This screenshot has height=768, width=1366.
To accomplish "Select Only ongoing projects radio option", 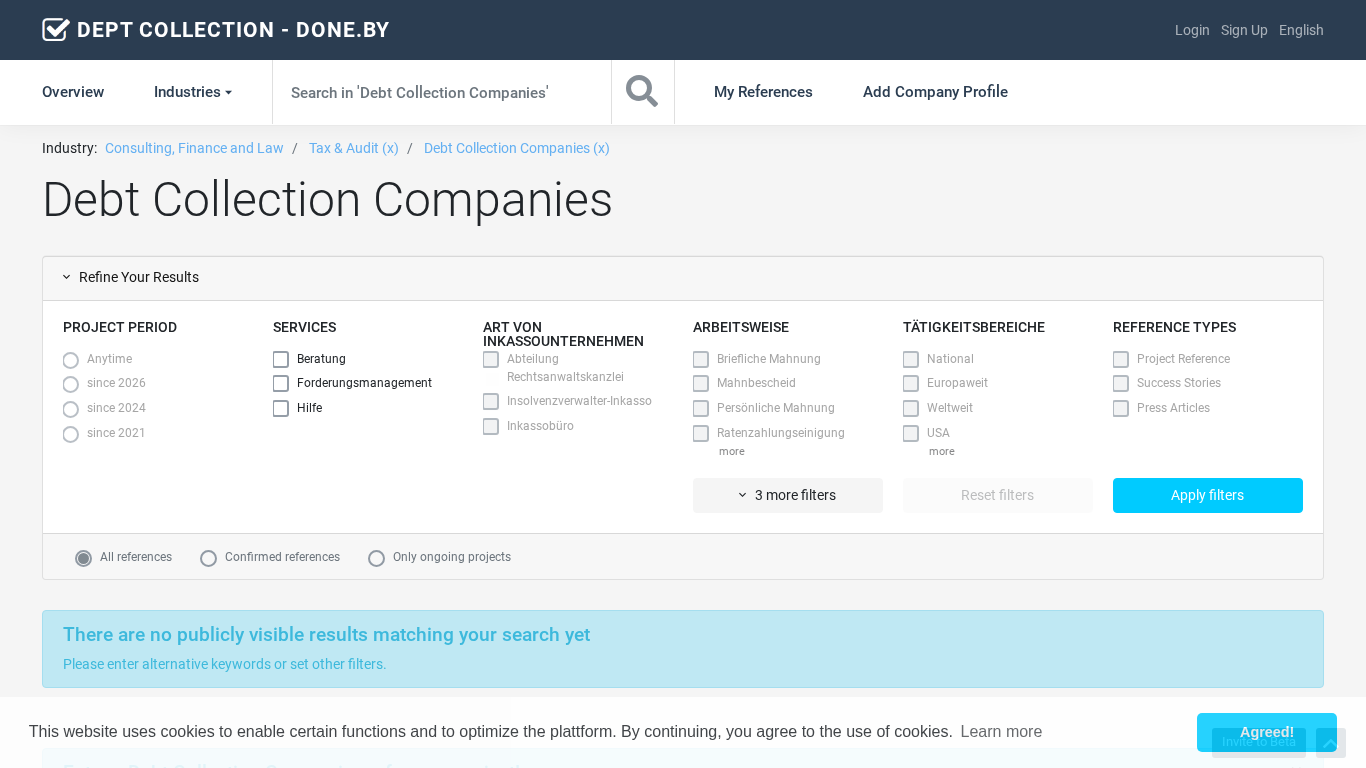I will [x=376, y=558].
